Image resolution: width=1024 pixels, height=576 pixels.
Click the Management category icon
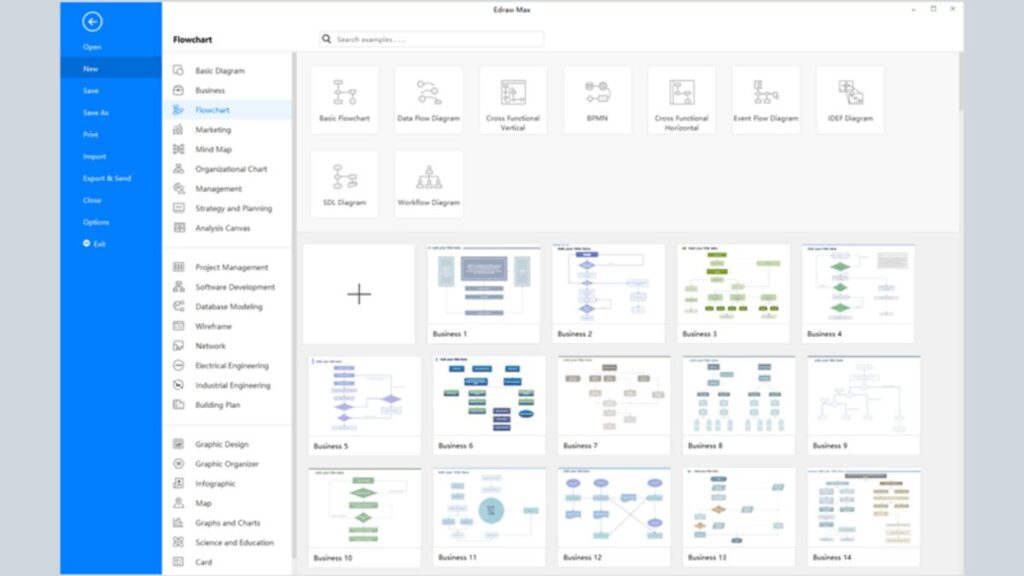178,188
